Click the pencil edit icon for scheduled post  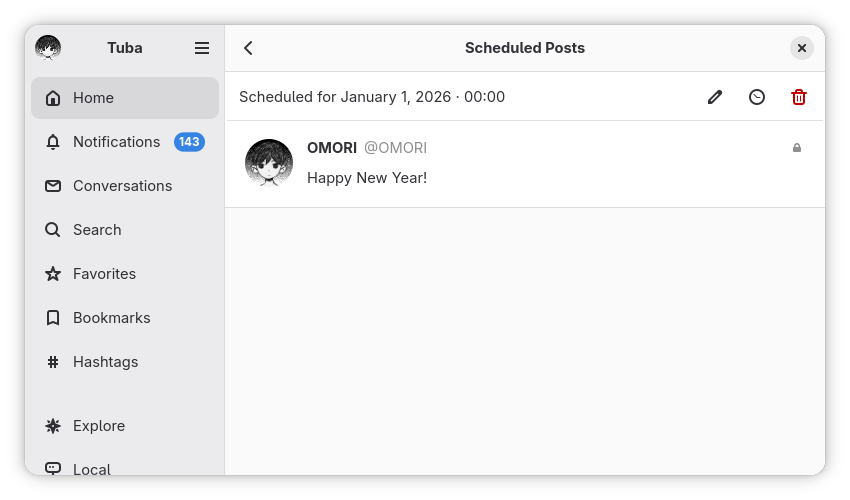[x=714, y=97]
